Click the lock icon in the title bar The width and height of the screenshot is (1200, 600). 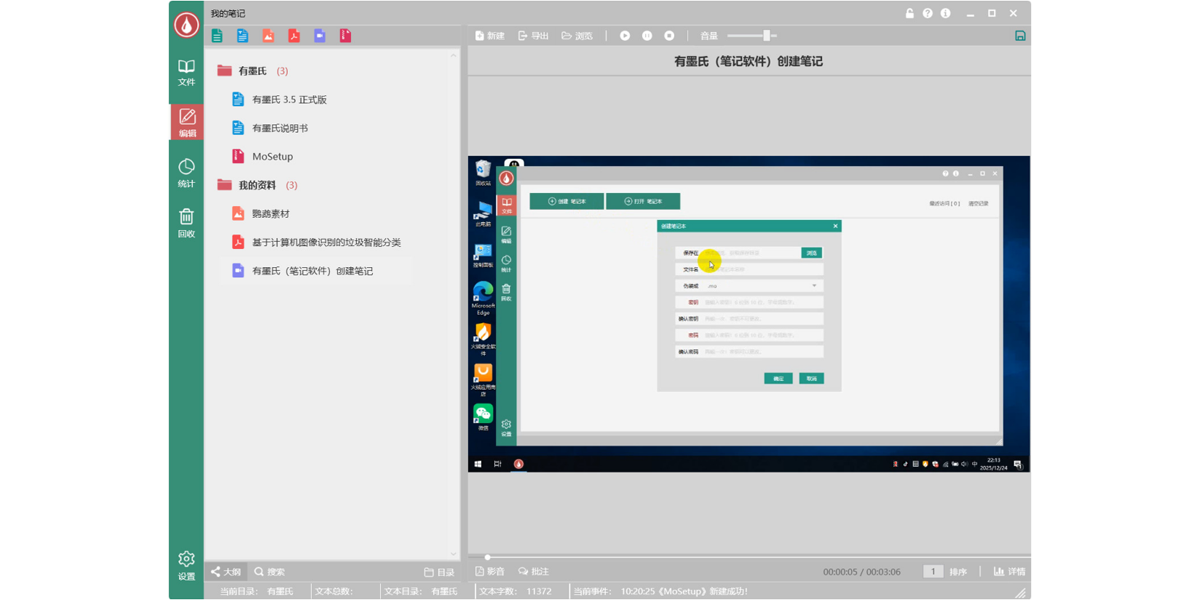(909, 13)
